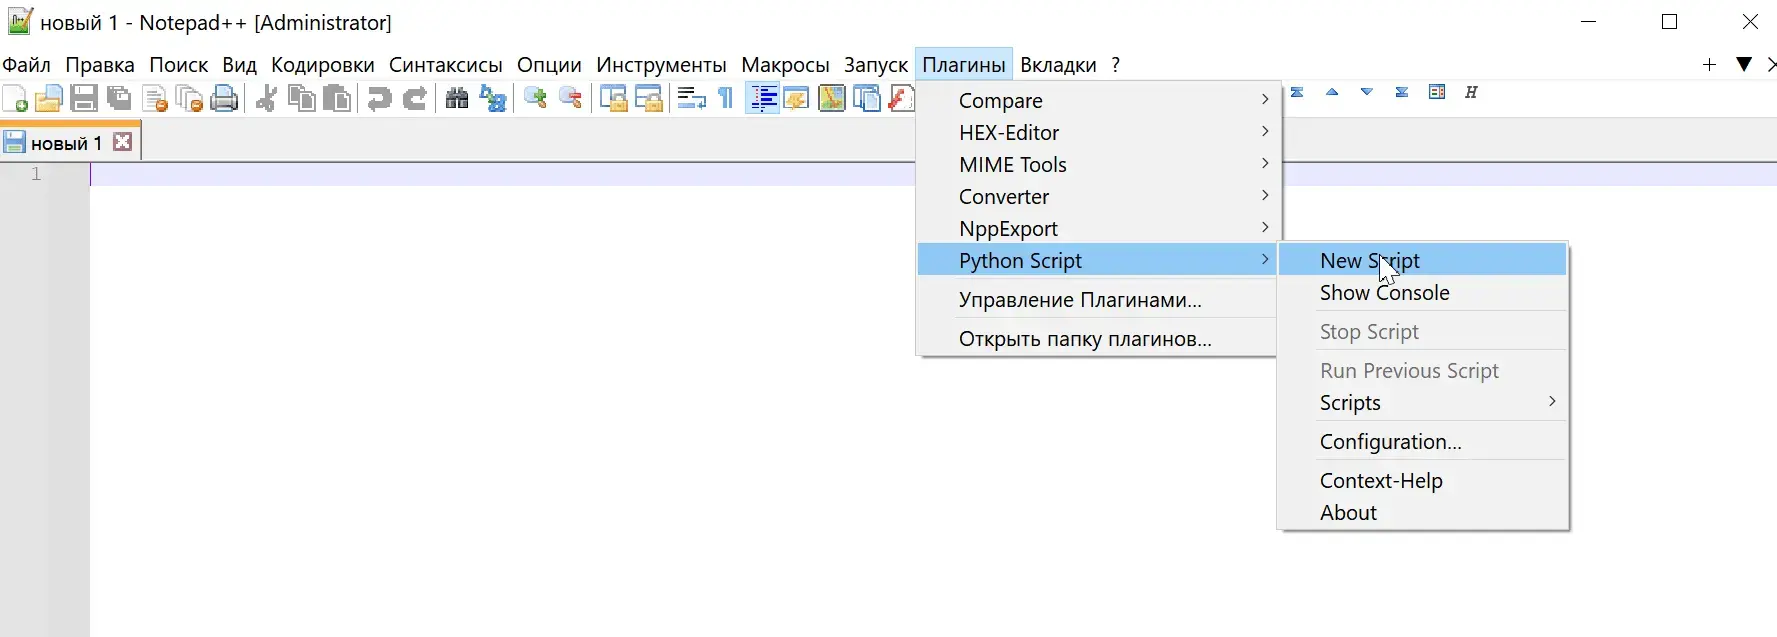1777x637 pixels.
Task: Close the новый 1 tab with red X
Action: pos(123,142)
